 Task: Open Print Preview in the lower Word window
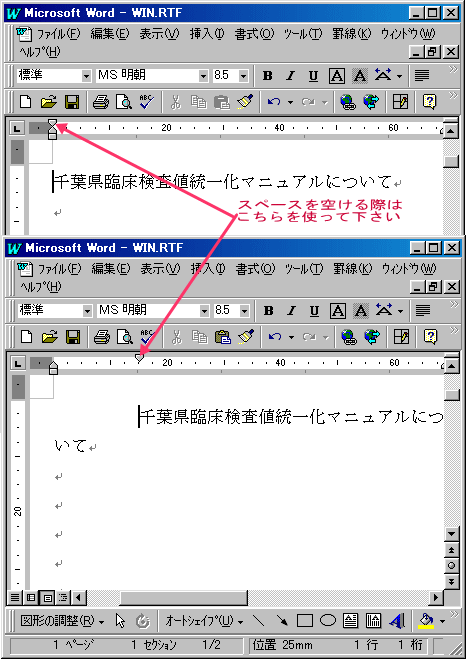pos(124,336)
